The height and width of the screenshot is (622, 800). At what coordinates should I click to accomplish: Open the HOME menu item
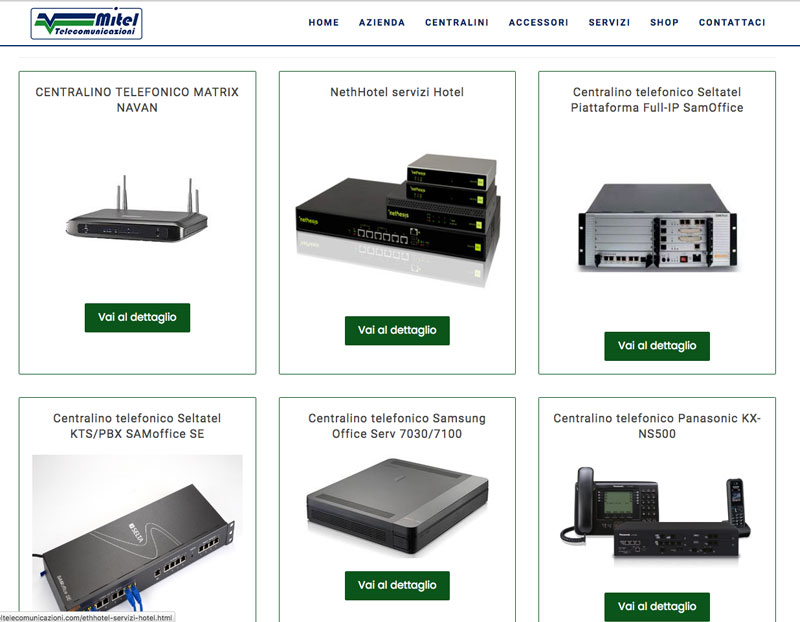click(323, 22)
